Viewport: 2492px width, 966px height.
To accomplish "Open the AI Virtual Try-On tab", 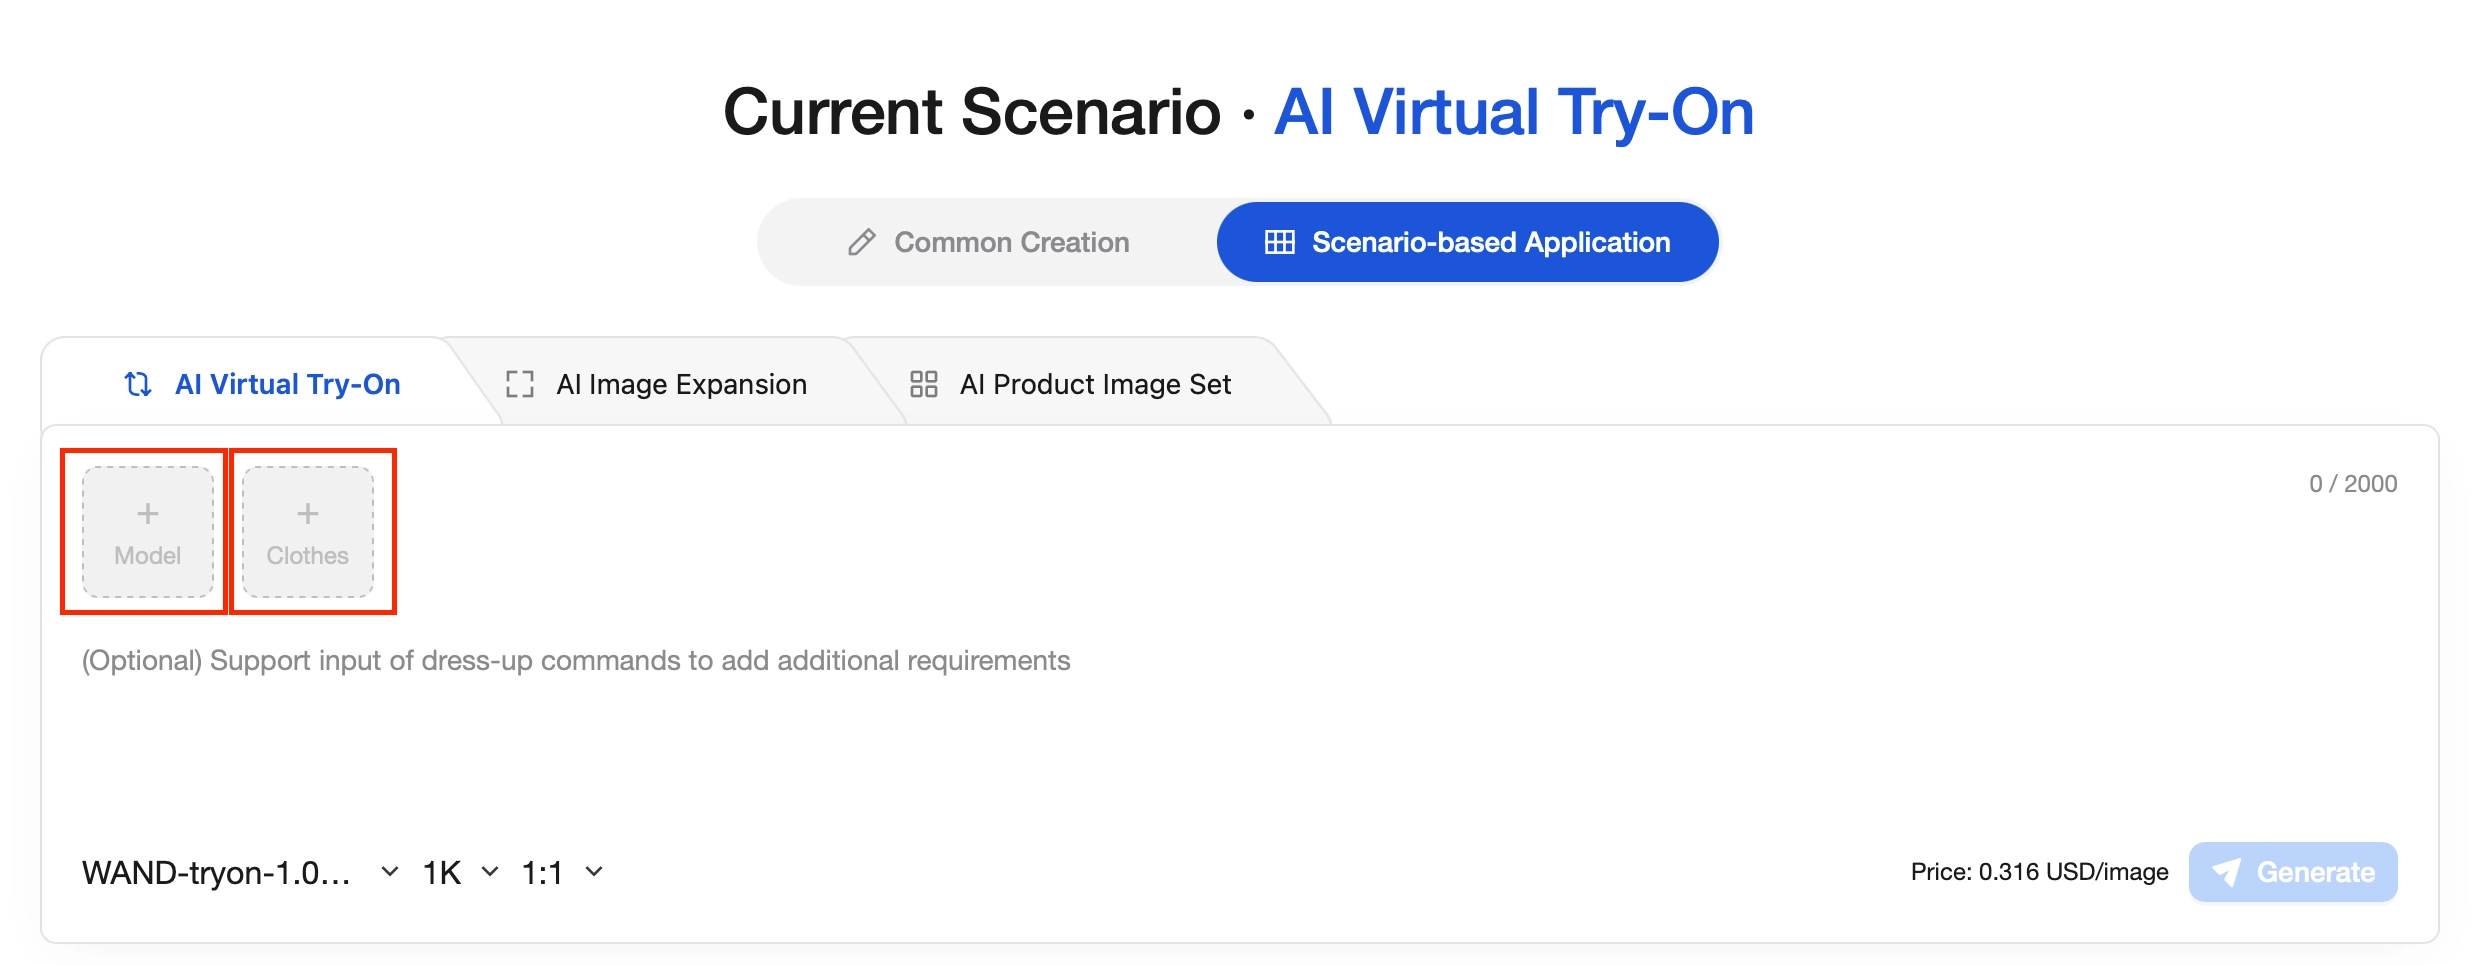I will [262, 384].
